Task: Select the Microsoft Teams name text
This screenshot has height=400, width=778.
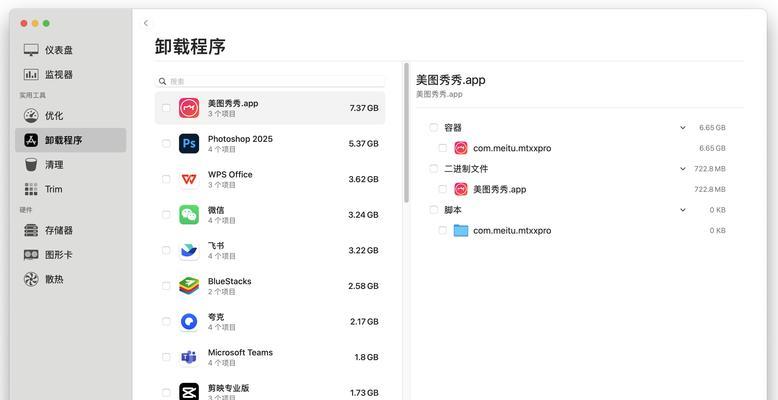Action: [240, 352]
